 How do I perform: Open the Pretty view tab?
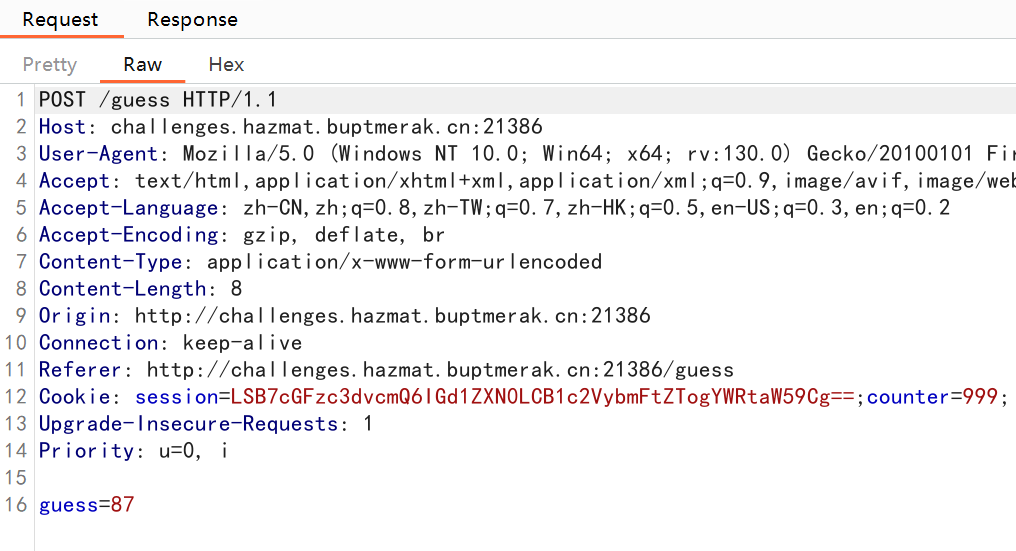click(x=50, y=64)
